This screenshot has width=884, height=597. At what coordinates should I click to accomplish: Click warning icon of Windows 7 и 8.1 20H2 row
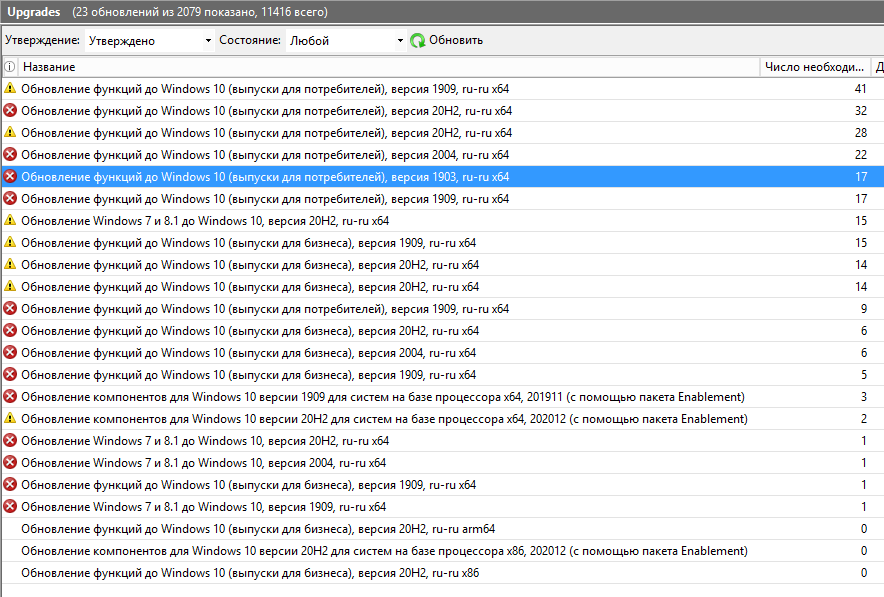coord(10,220)
